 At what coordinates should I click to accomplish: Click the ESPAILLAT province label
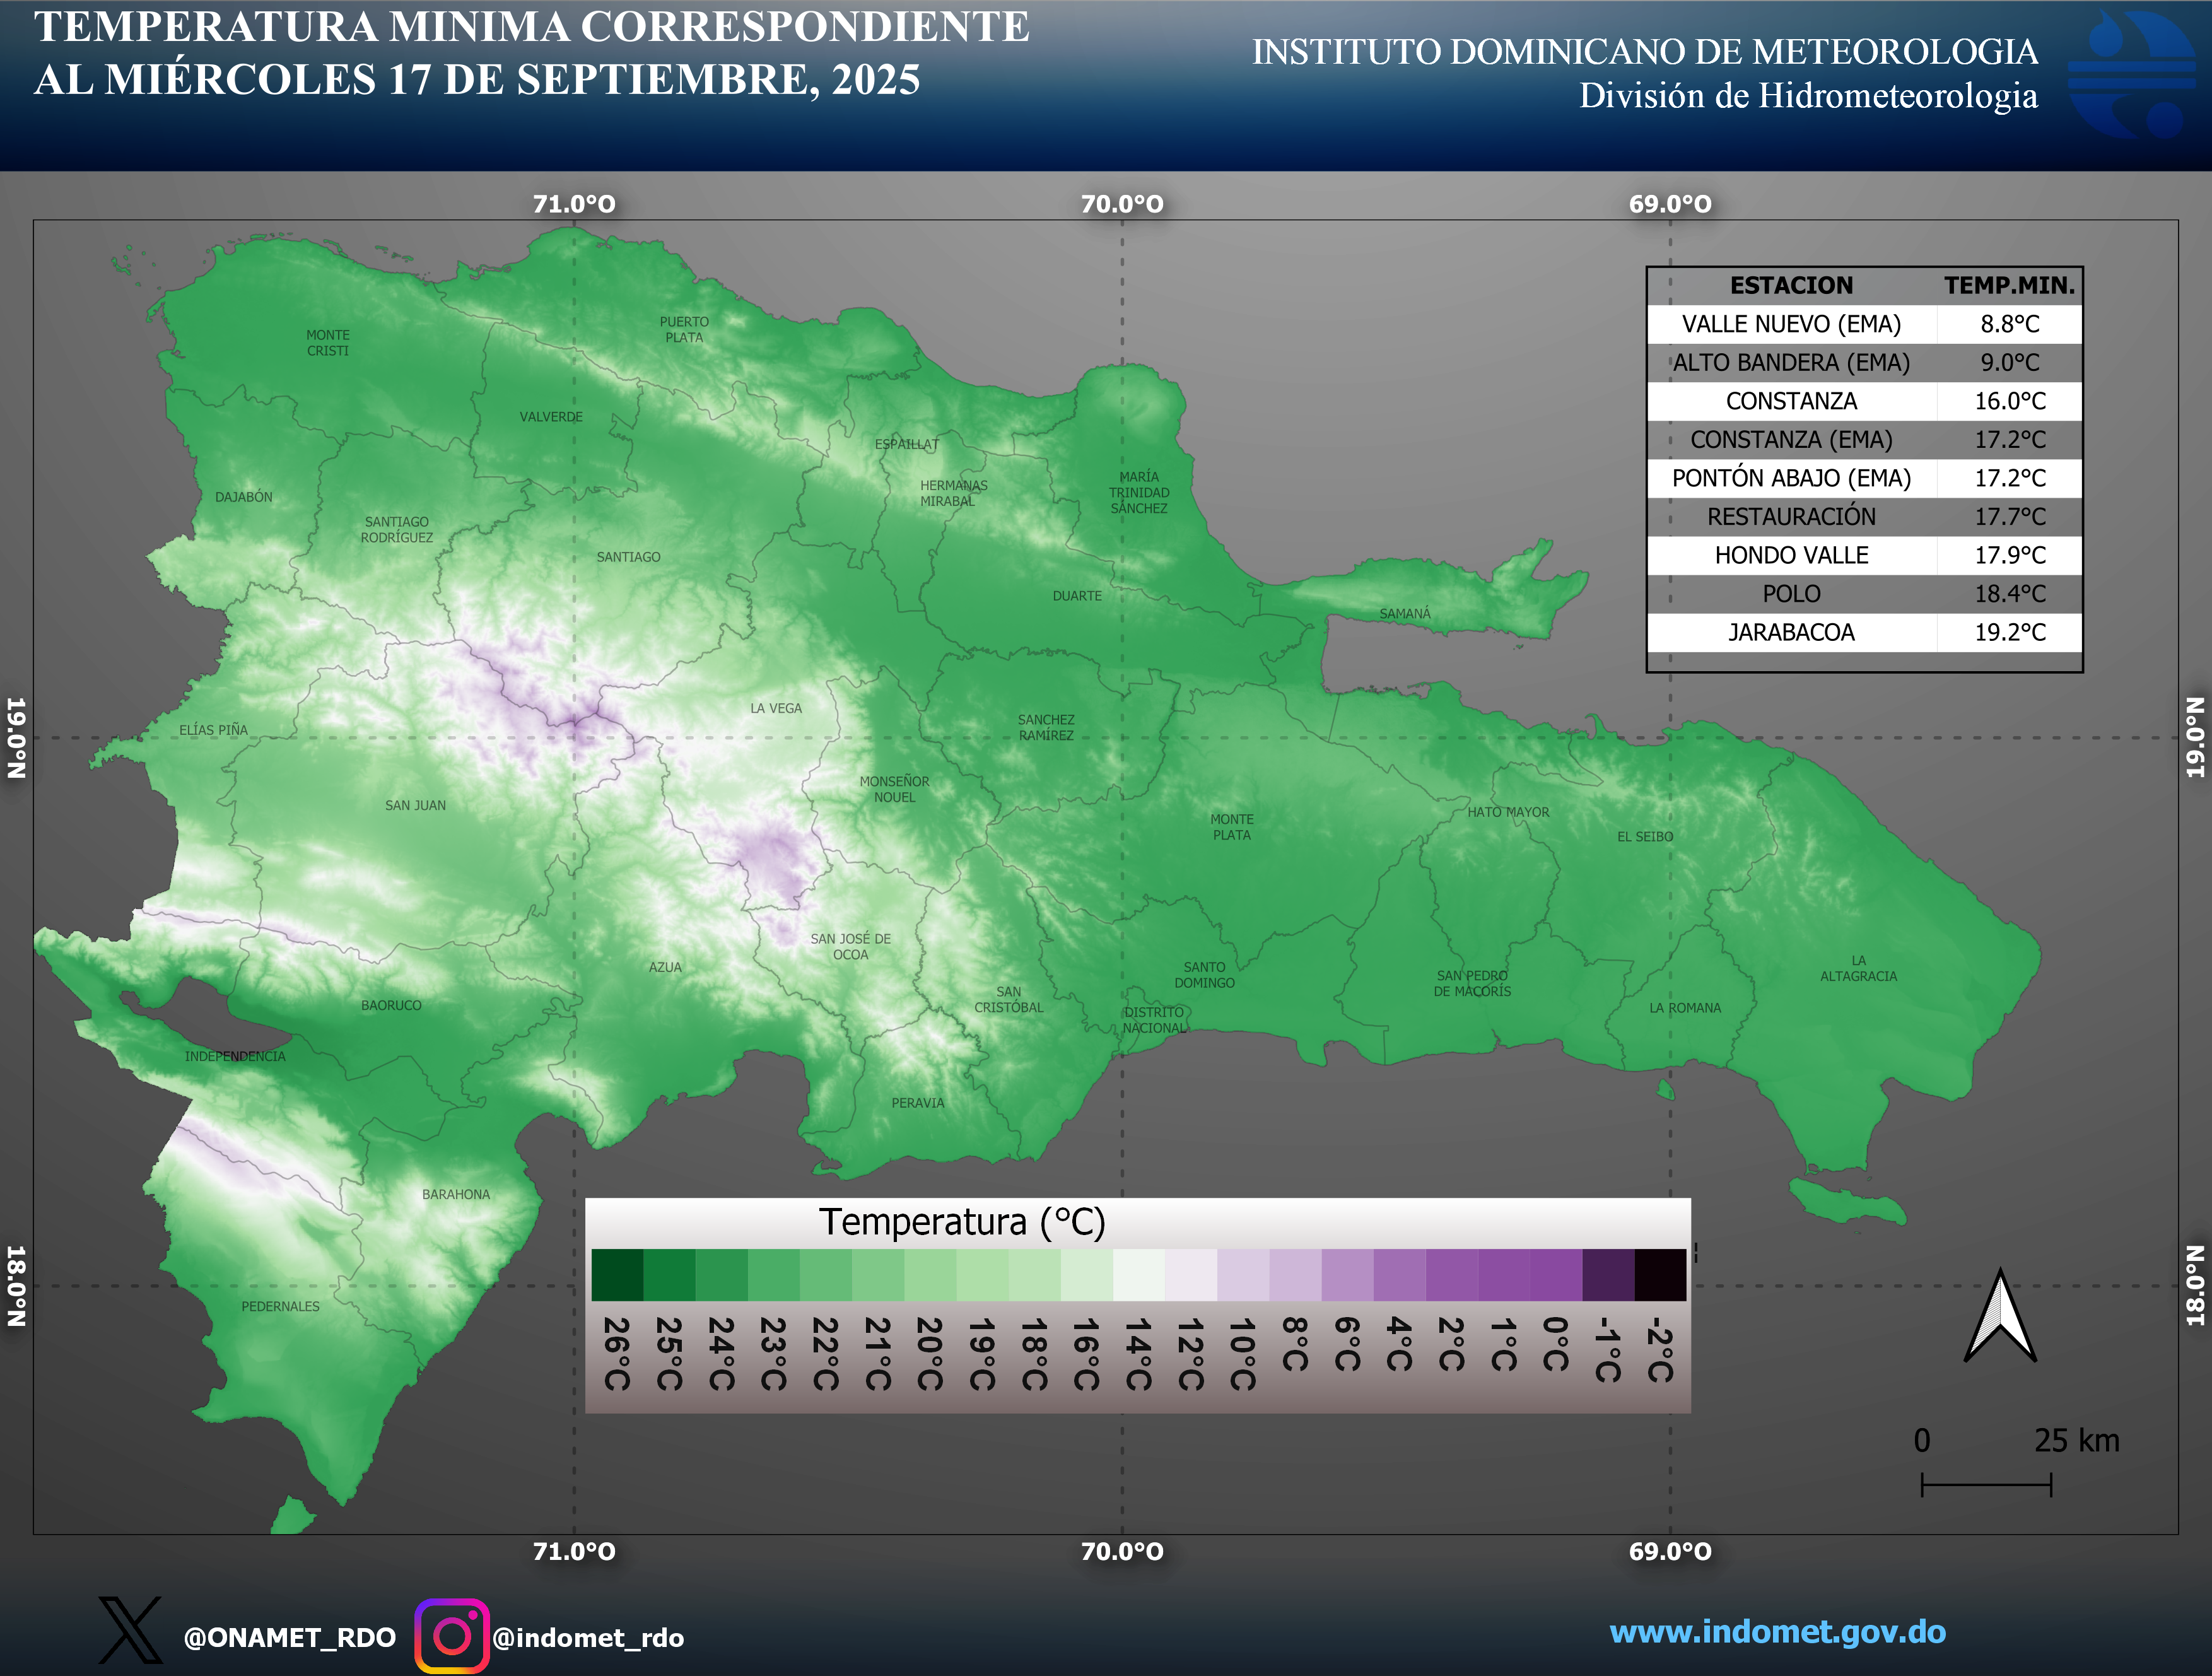tap(907, 444)
